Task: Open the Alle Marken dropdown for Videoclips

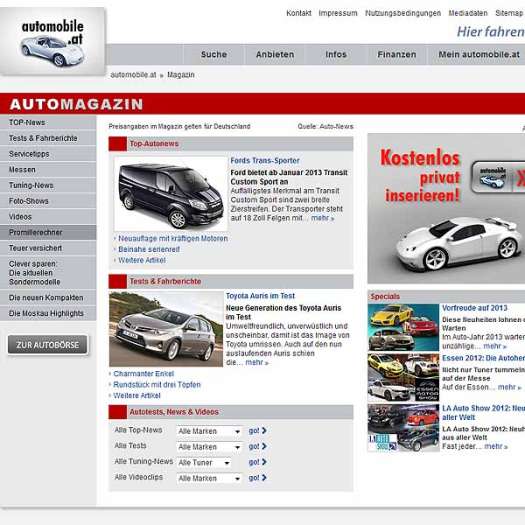Action: 209,478
